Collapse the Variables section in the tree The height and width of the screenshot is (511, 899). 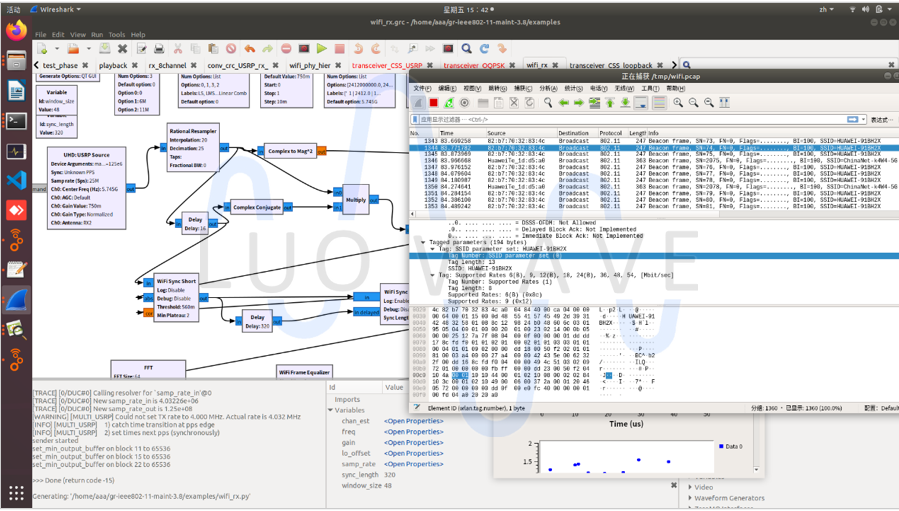[x=330, y=410]
